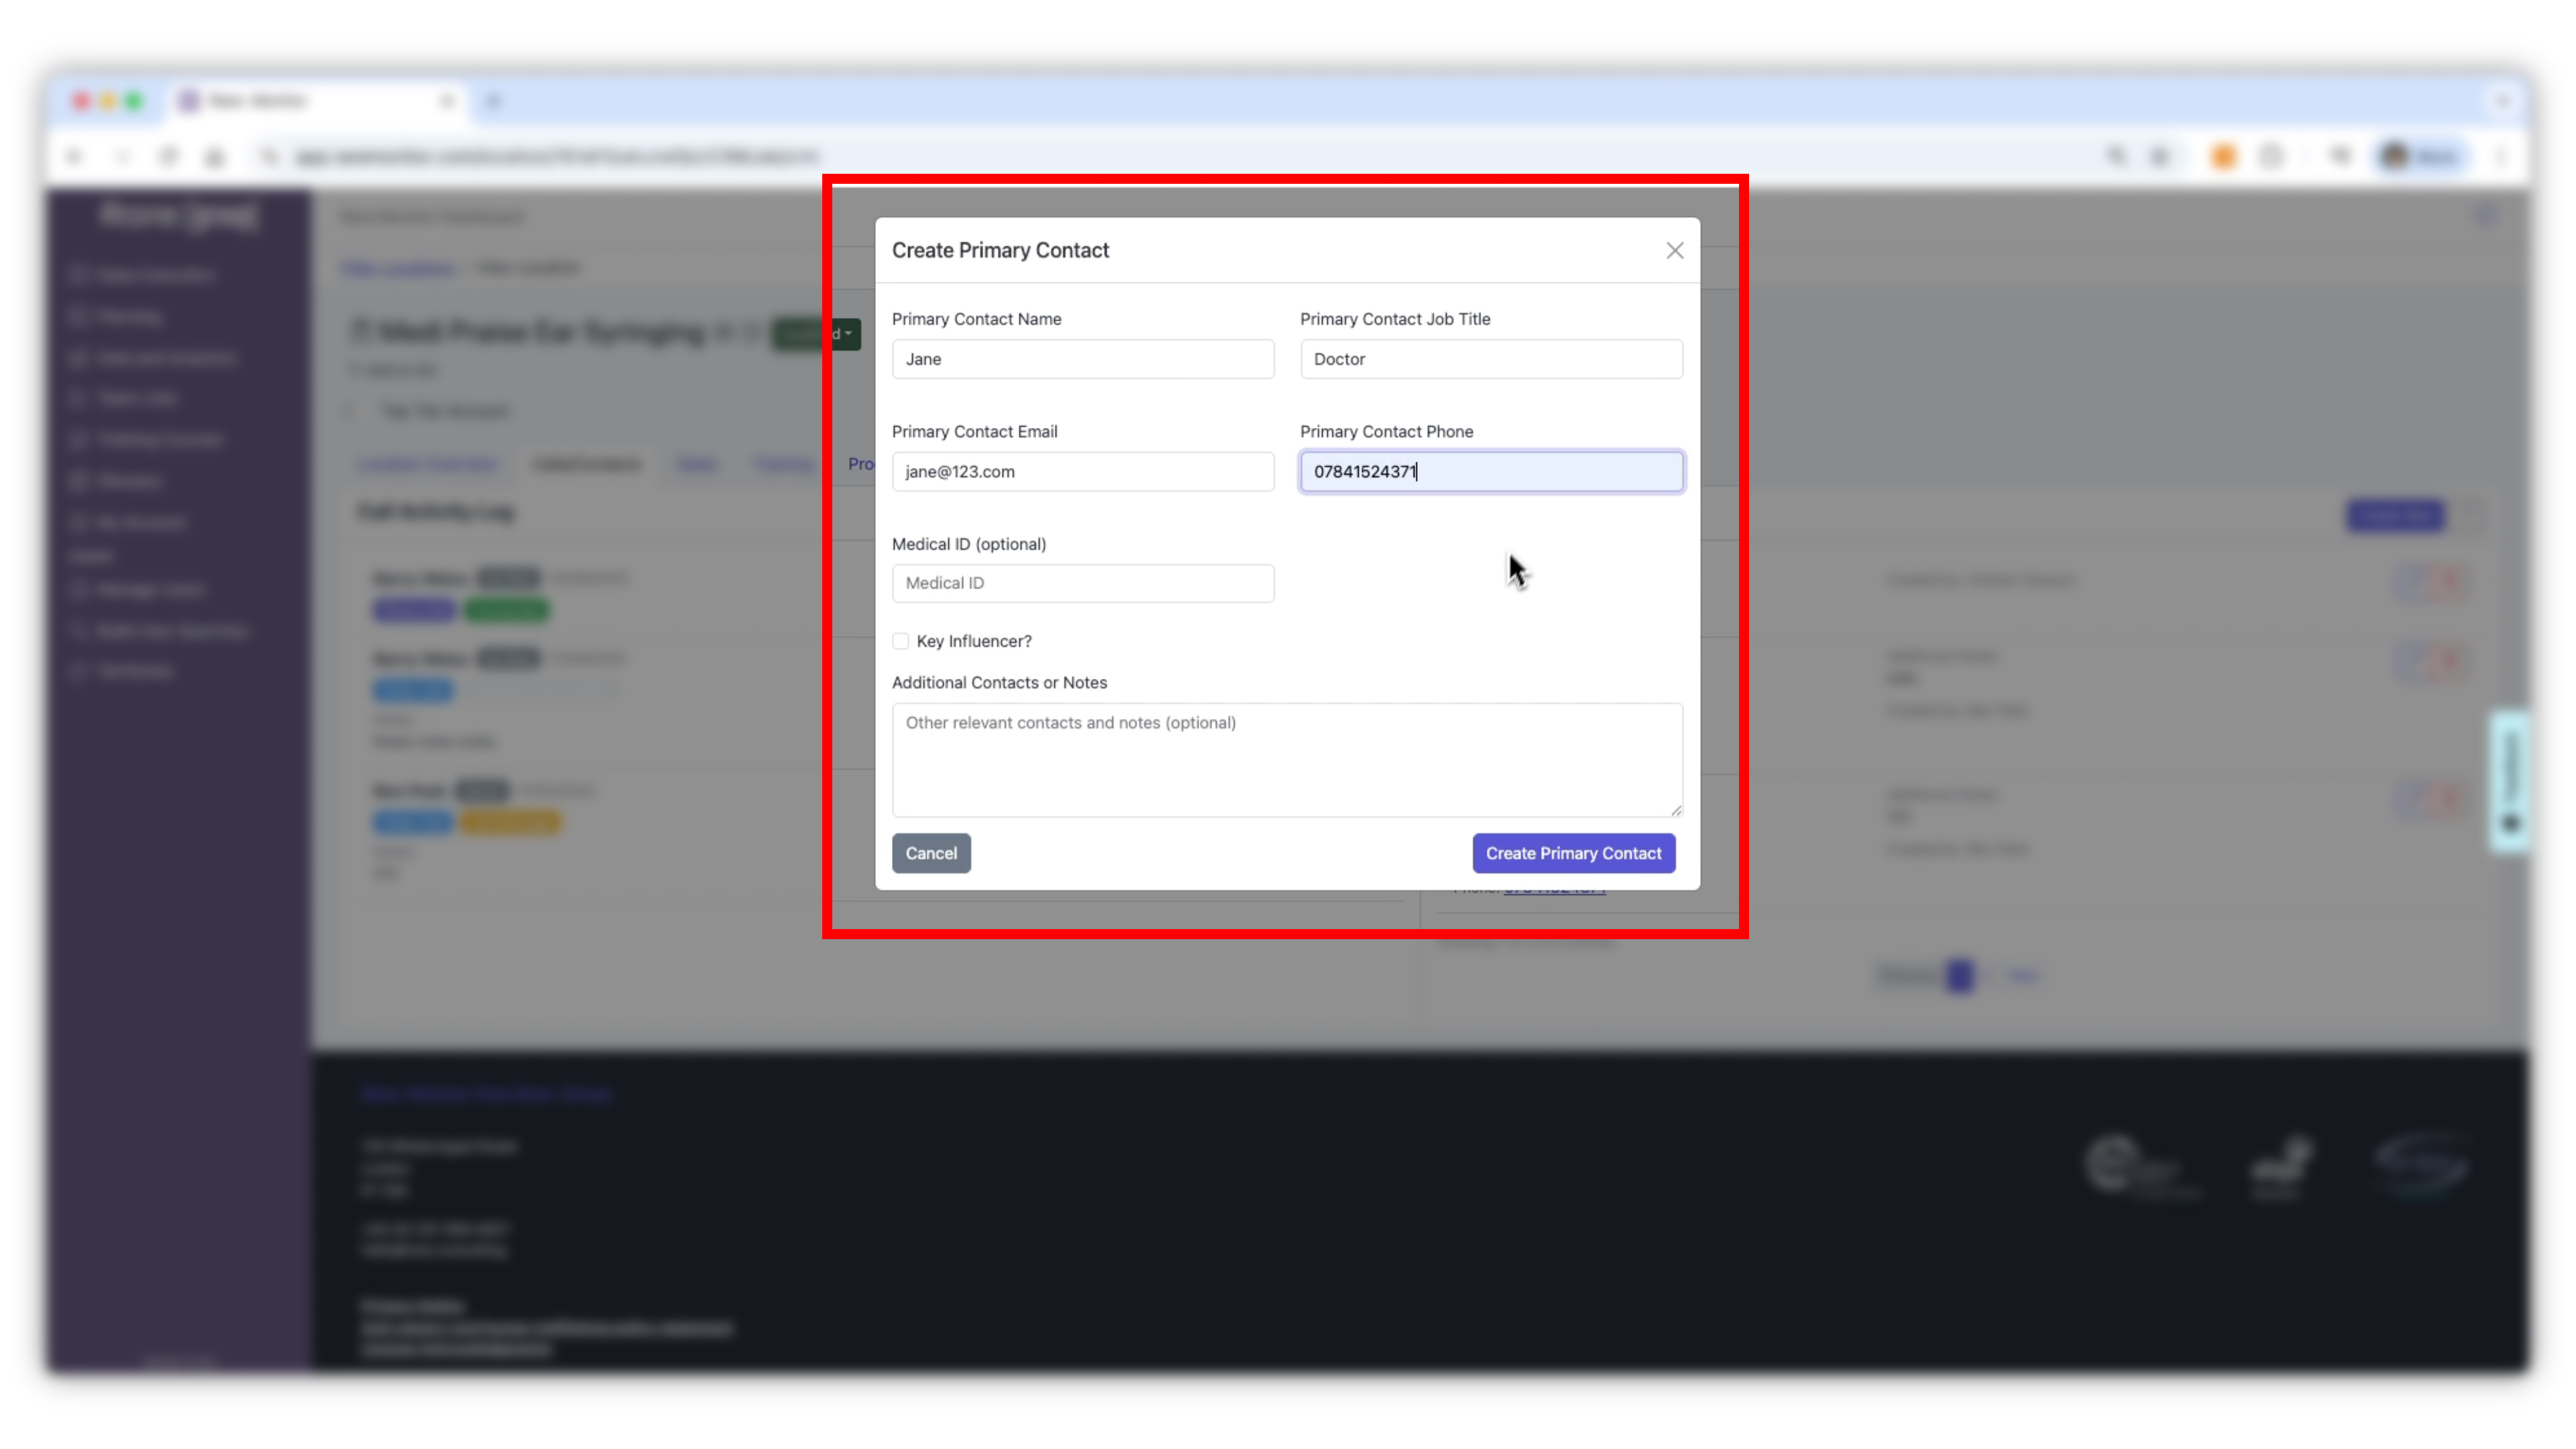Click the macOS green maximize window button
Viewport: 2576px width, 1449px height.
click(134, 101)
